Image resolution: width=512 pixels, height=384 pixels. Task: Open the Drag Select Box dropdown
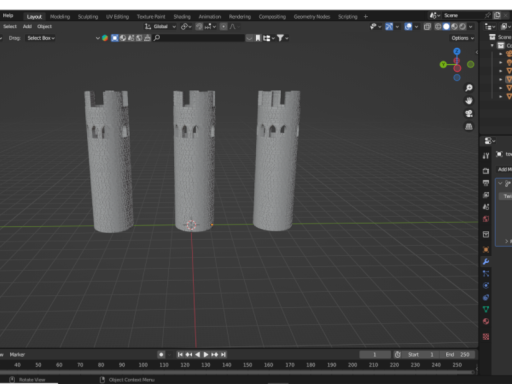coord(41,38)
